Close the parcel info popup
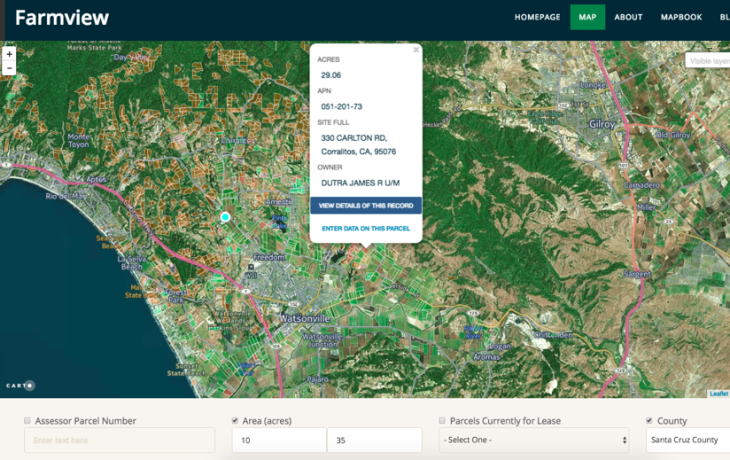 pyautogui.click(x=416, y=50)
